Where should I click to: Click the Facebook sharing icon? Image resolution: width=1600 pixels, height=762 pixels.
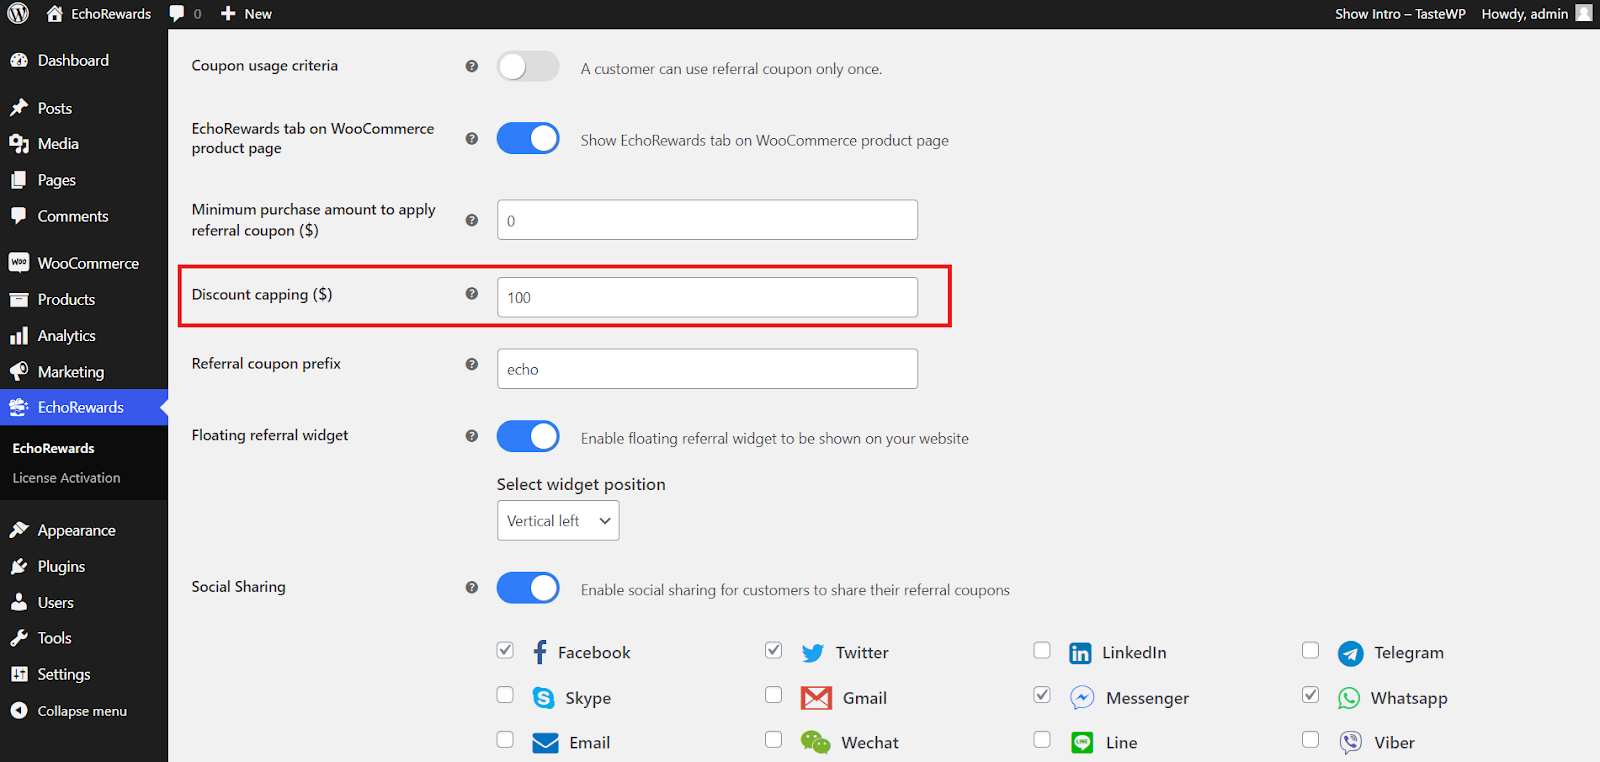pos(540,653)
